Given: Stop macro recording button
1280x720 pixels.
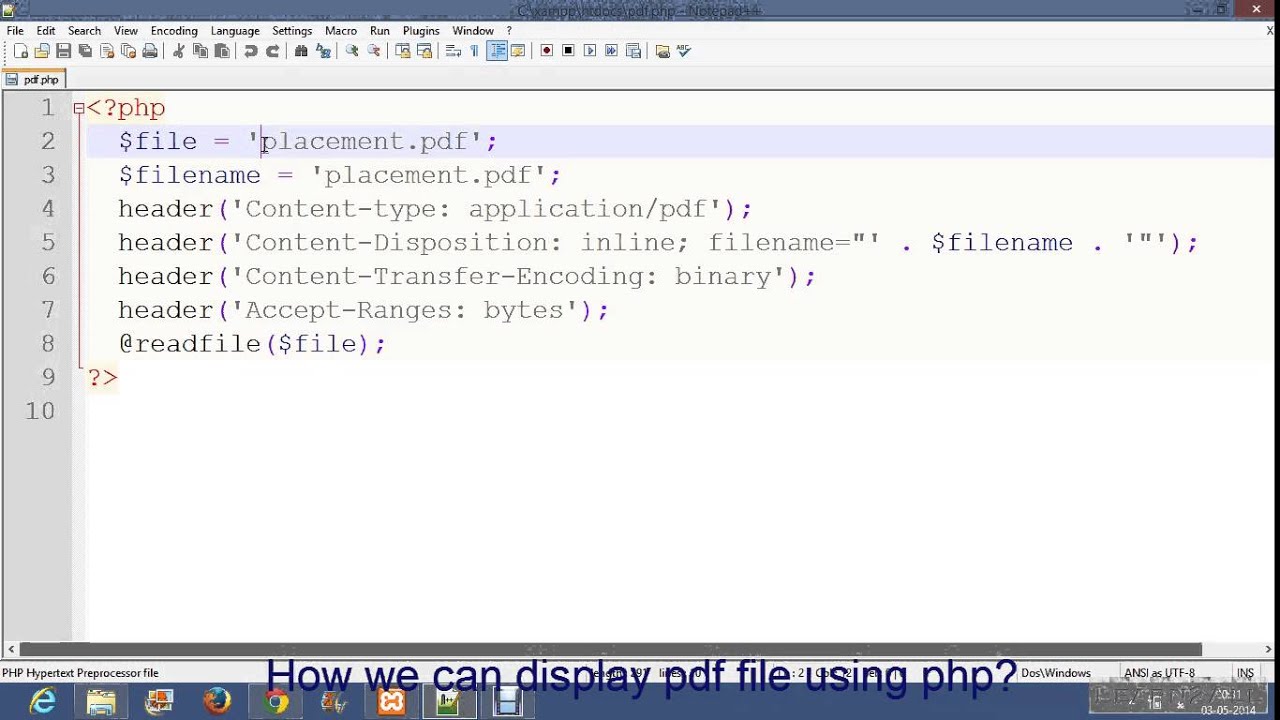Looking at the screenshot, I should coord(568,51).
